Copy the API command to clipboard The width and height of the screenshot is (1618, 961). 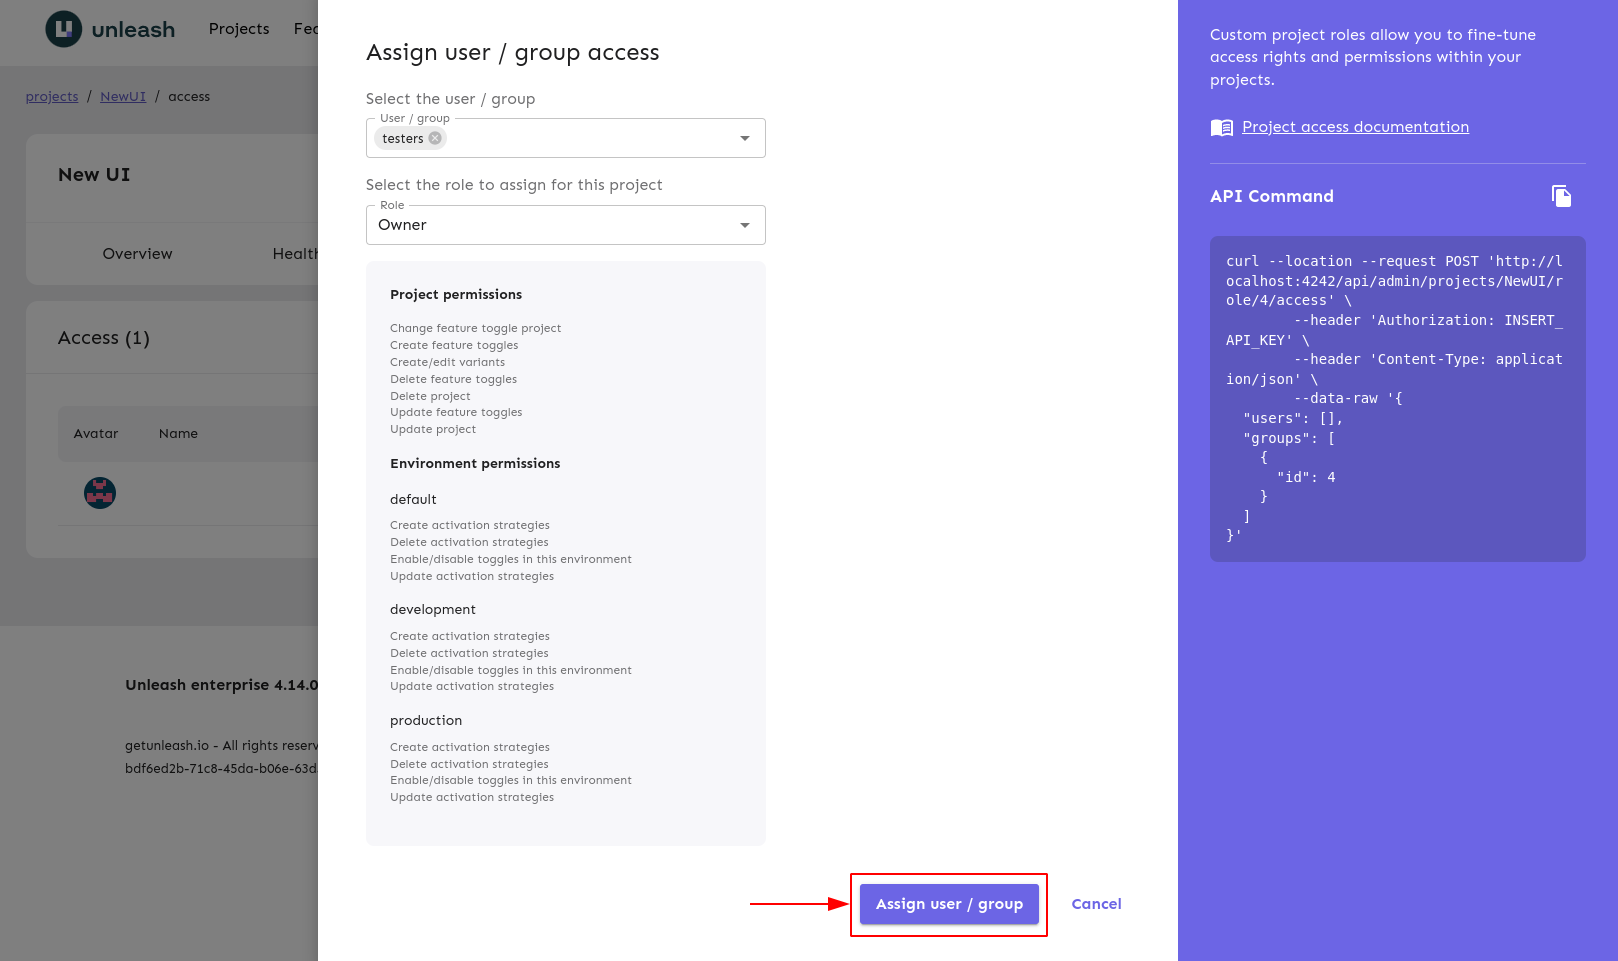pyautogui.click(x=1561, y=196)
